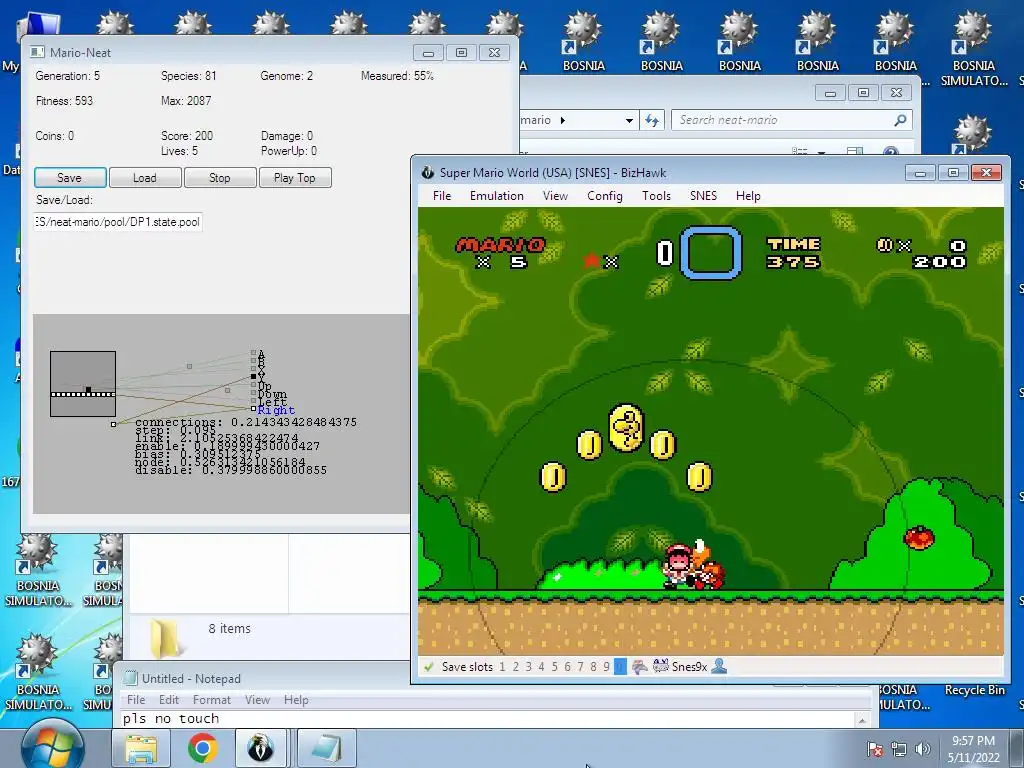Screen dimensions: 1024x768
Task: Open the Help menu in BizHawk
Action: pyautogui.click(x=748, y=196)
